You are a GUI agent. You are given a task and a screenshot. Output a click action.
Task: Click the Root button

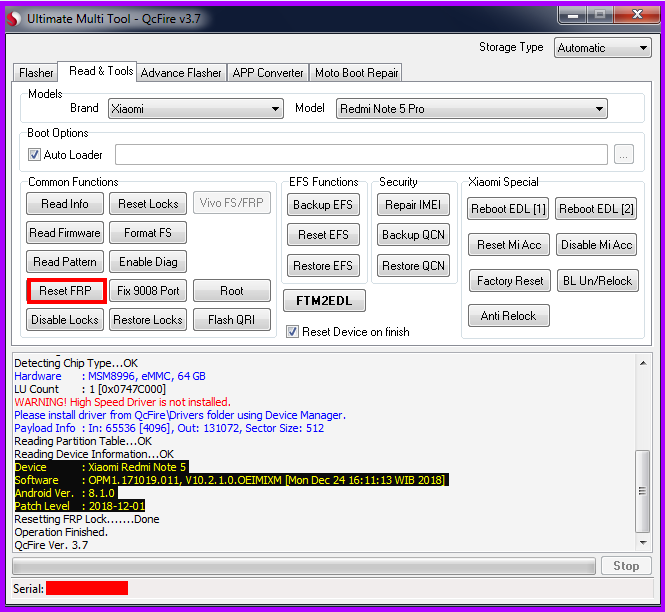[232, 291]
